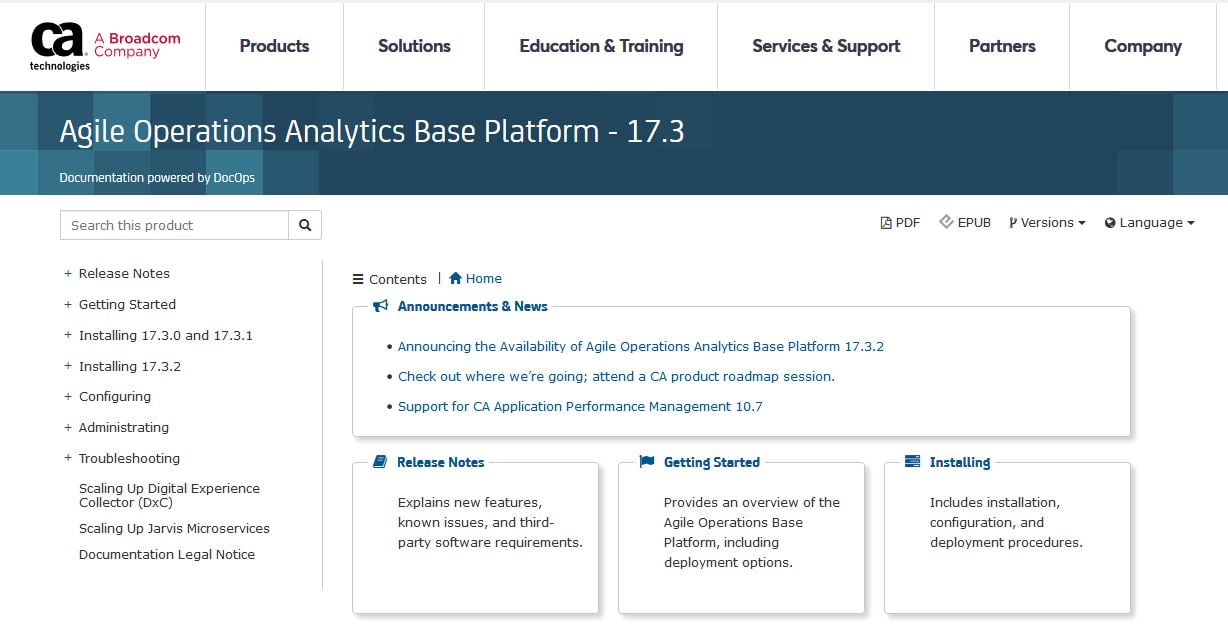Click the Release Notes book icon

tap(380, 462)
